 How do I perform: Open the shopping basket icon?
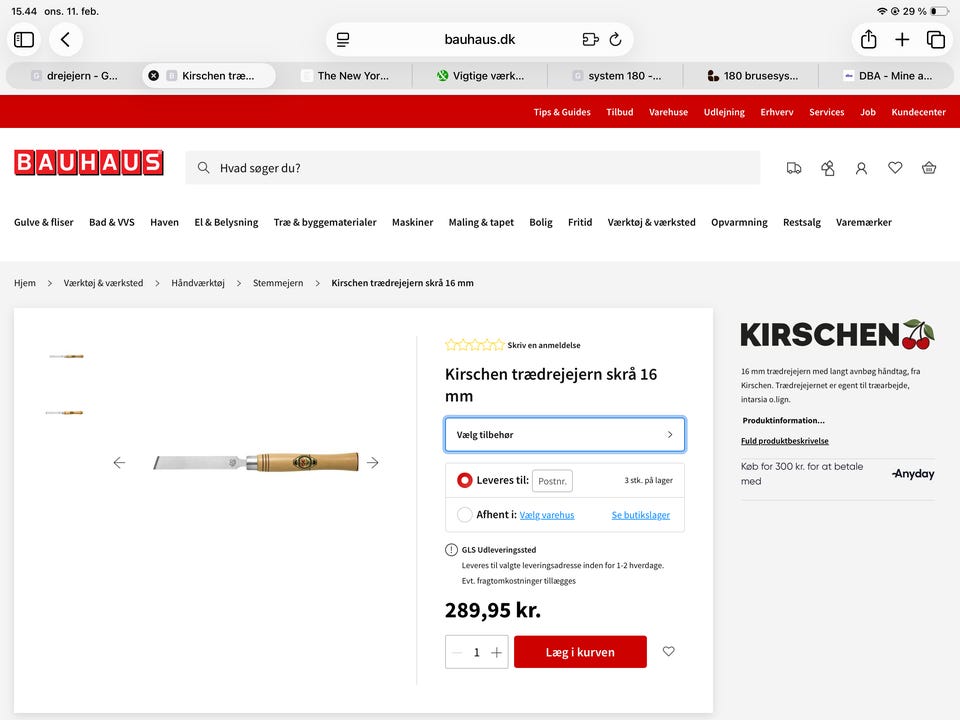(929, 167)
